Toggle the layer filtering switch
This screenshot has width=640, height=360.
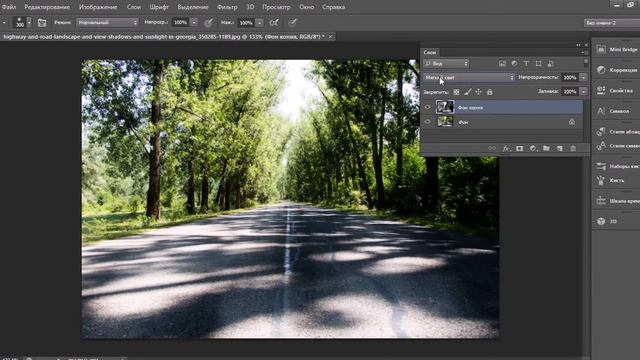[586, 63]
